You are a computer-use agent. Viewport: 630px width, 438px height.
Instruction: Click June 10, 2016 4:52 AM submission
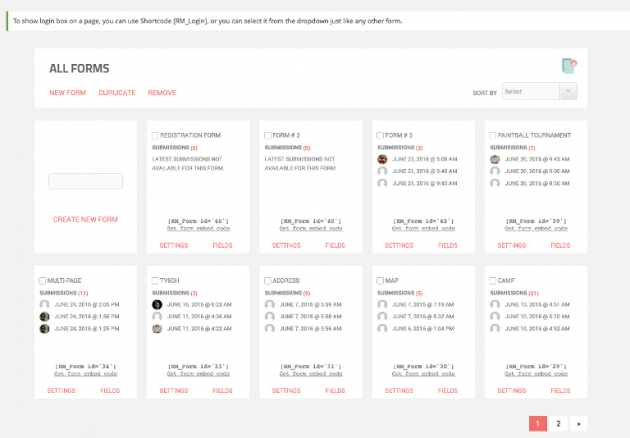coord(537,329)
